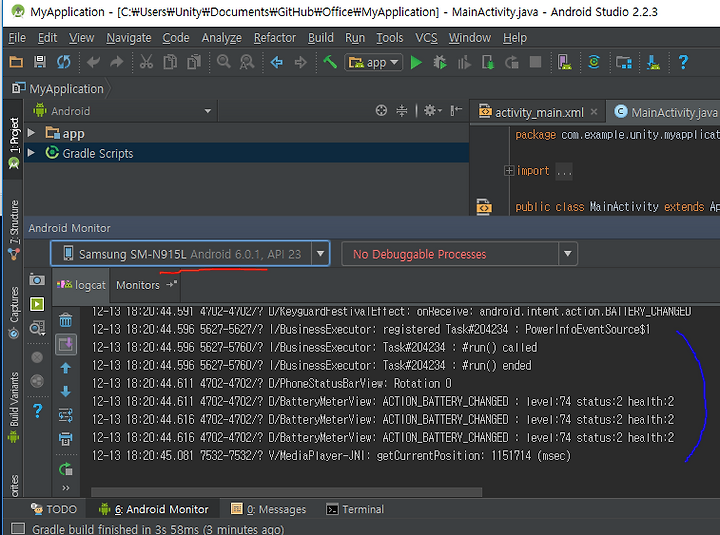Screen dimensions: 720x535
Task: Open the Samsung SM-N915L device dropdown
Action: [x=190, y=253]
